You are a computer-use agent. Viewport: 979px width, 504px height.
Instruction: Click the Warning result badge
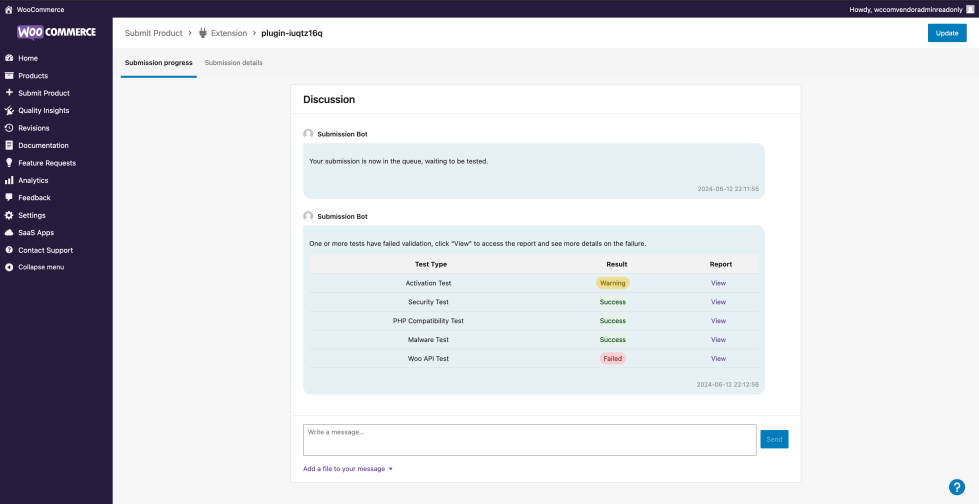click(x=612, y=283)
